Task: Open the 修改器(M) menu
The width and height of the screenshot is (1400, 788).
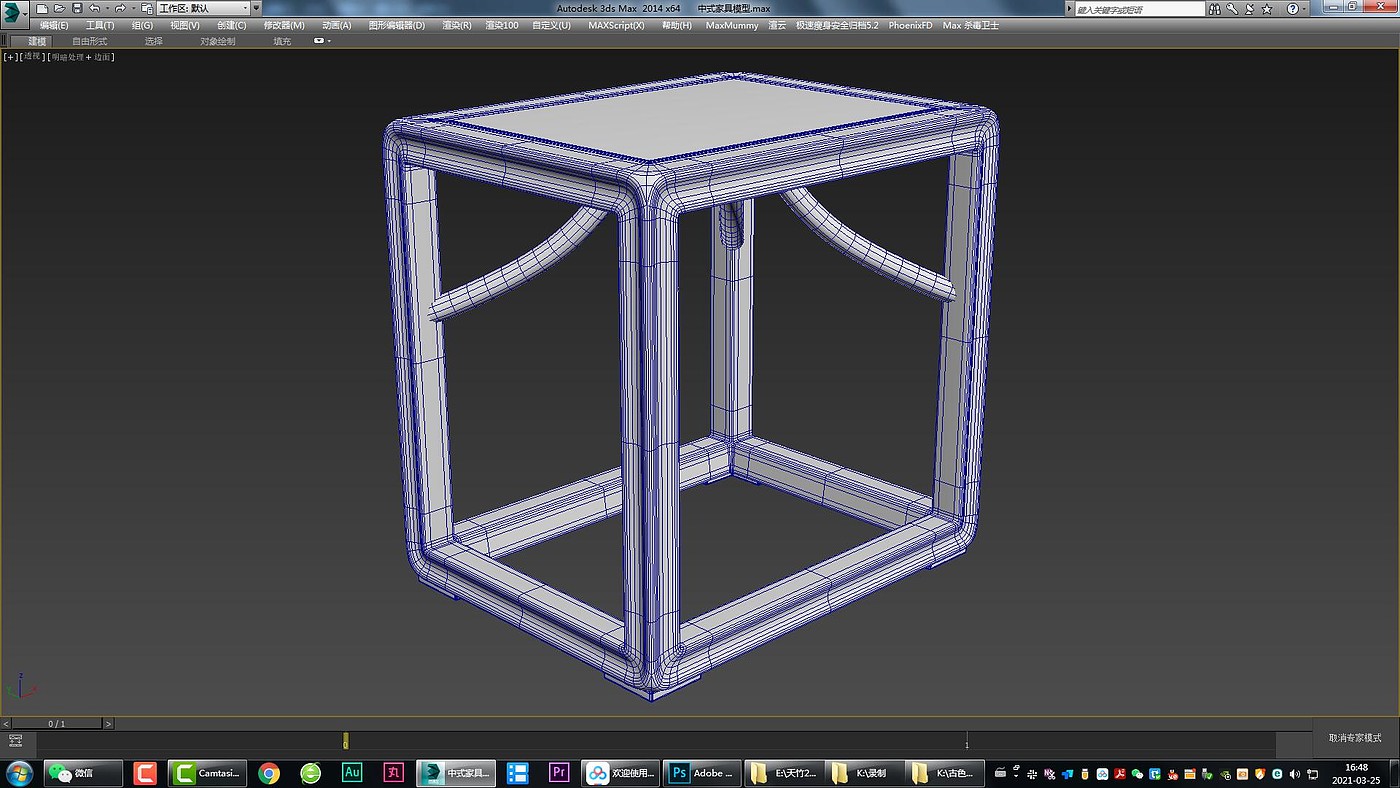Action: 284,25
